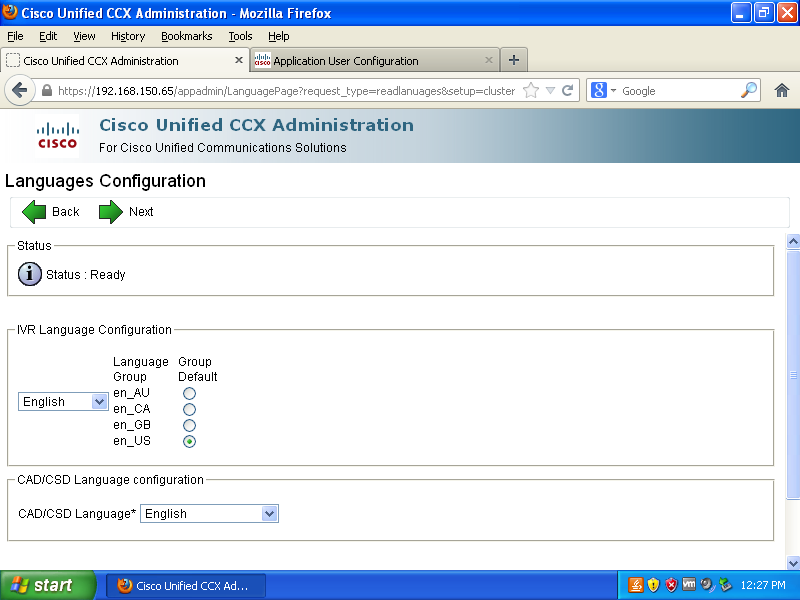Bookmark this page with star icon

coord(531,90)
